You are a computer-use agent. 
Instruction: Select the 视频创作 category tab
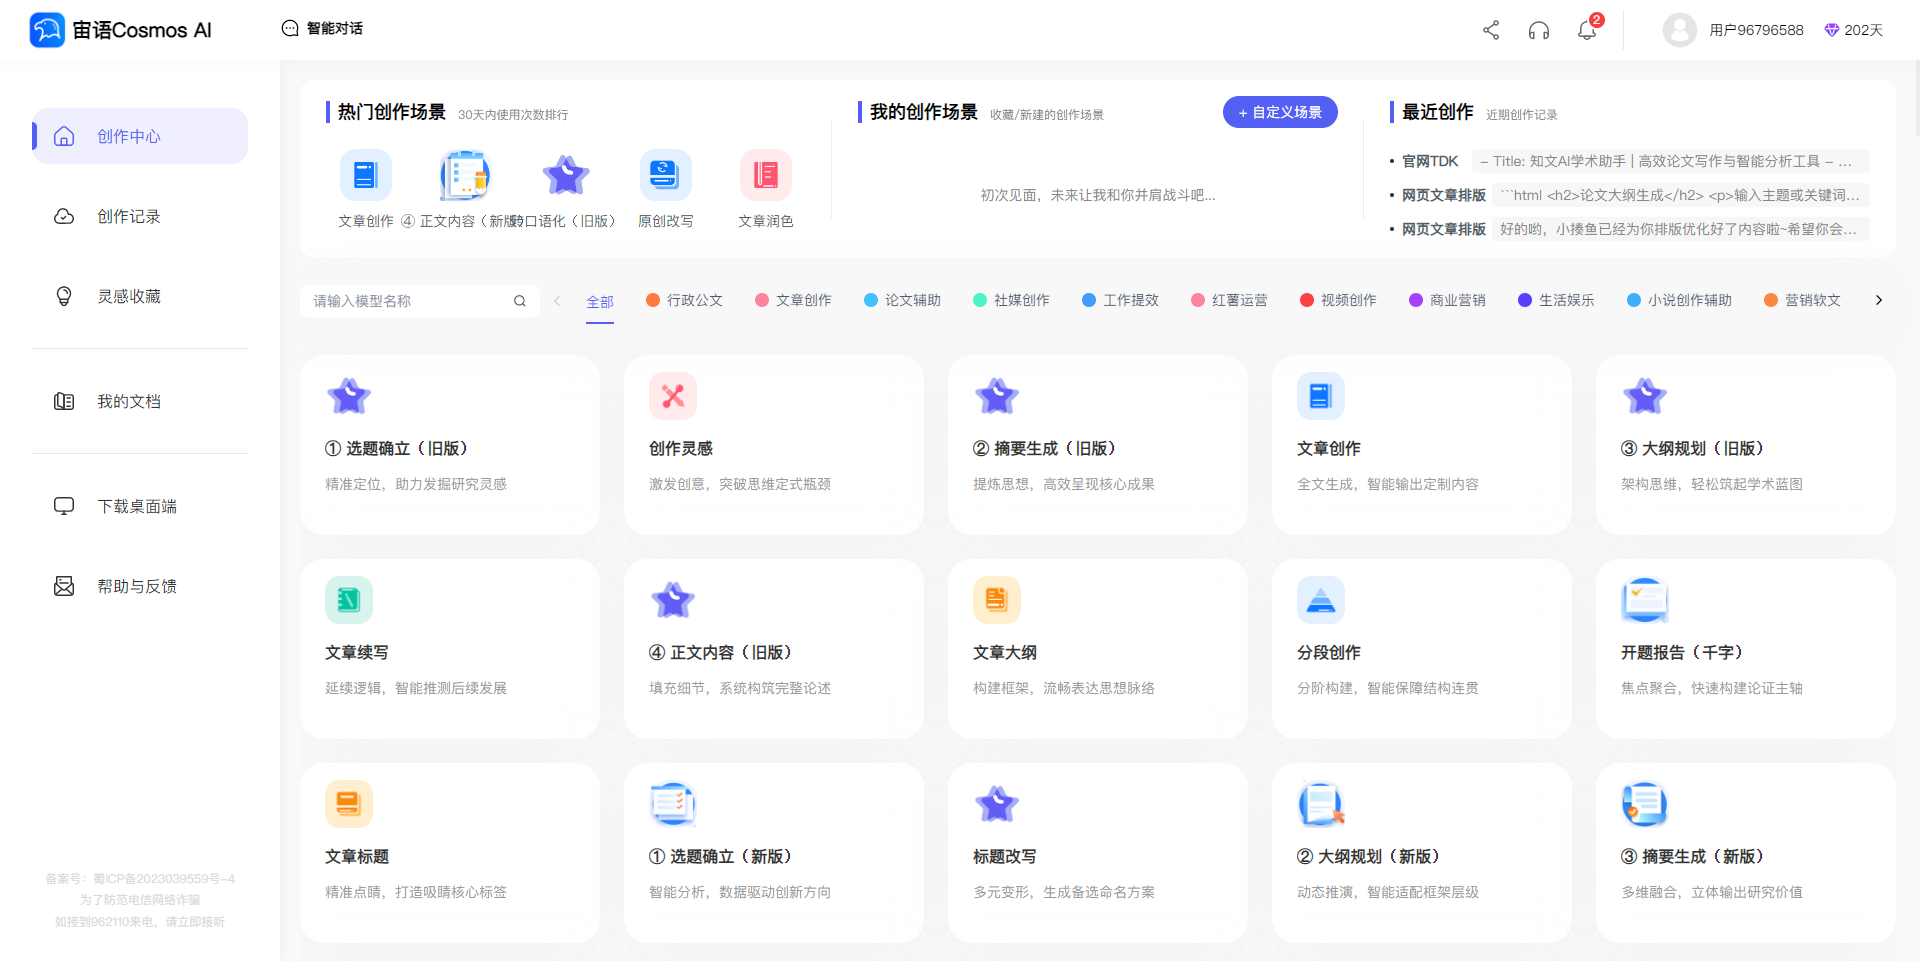point(1339,300)
